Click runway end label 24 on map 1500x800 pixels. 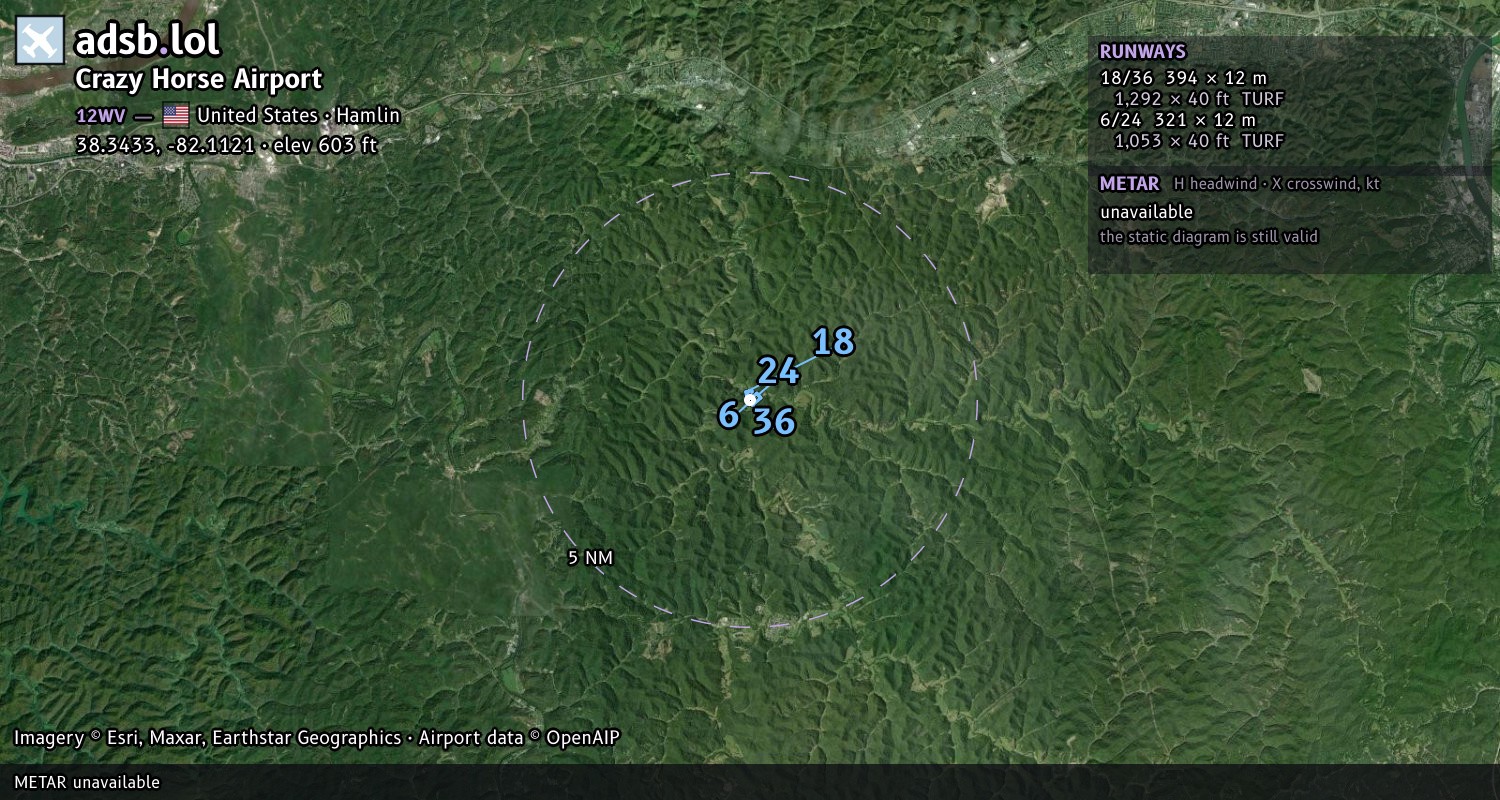point(778,371)
